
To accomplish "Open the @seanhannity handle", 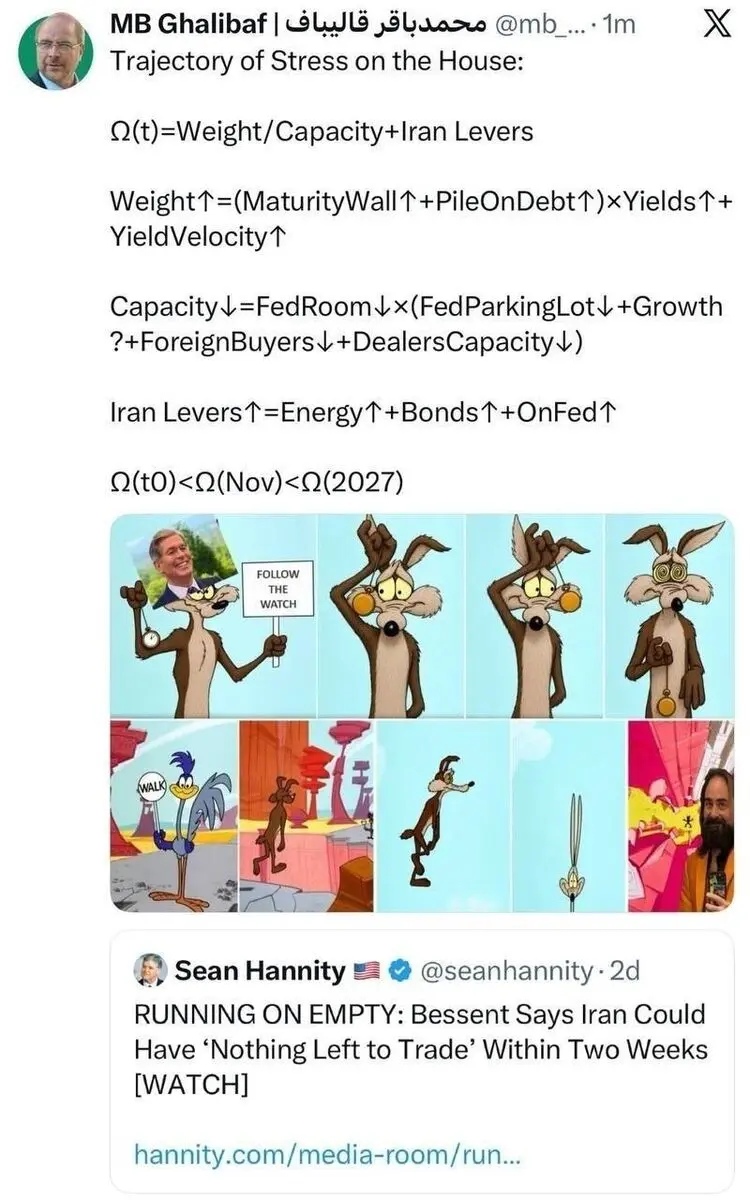I will [x=505, y=969].
